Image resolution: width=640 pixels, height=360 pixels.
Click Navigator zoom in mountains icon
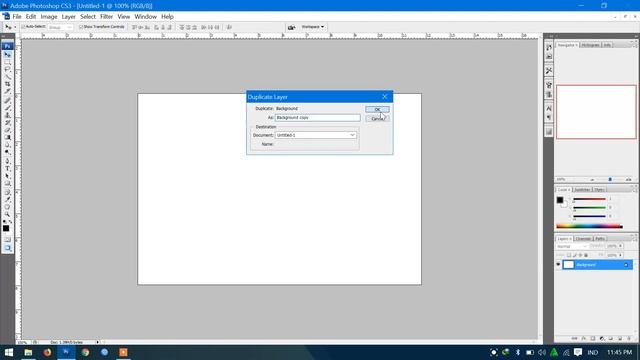629,180
